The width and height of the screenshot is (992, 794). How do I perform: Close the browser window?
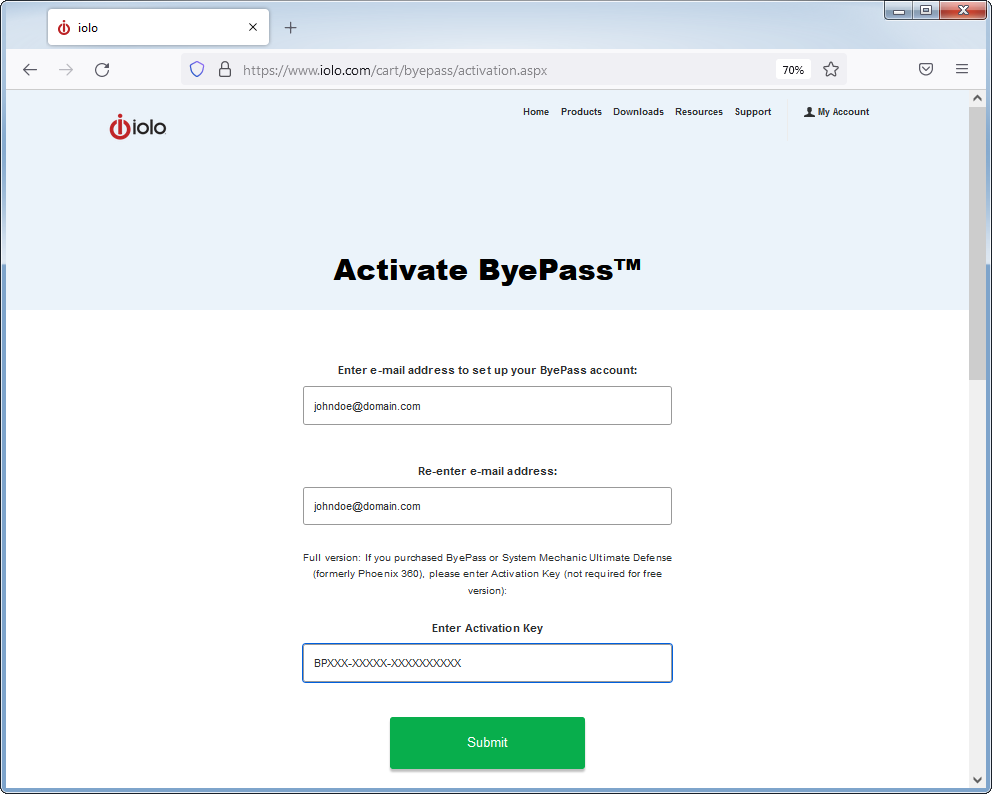point(963,11)
